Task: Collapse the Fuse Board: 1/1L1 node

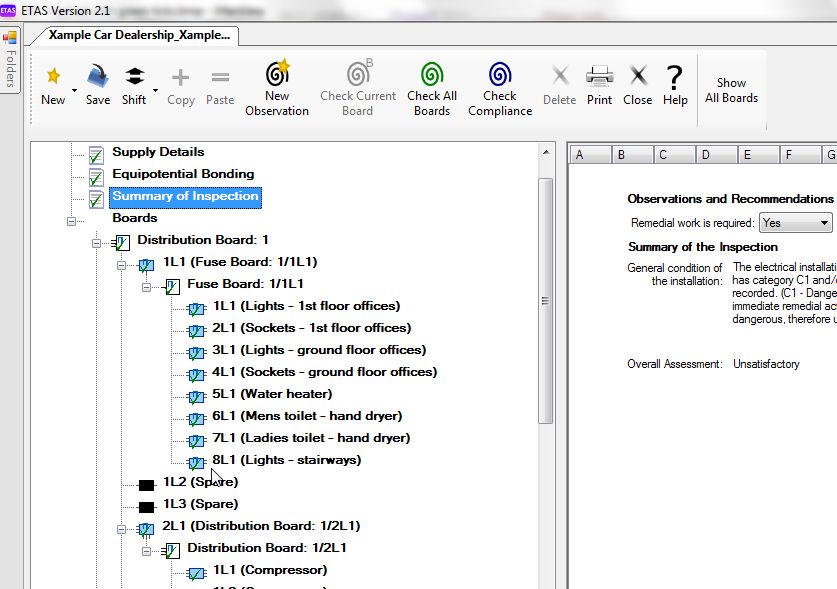Action: click(x=146, y=287)
